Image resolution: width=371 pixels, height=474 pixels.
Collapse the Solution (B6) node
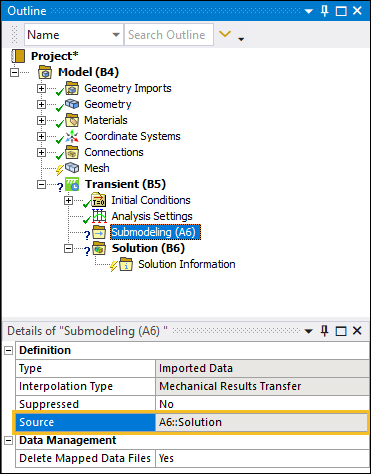point(68,248)
